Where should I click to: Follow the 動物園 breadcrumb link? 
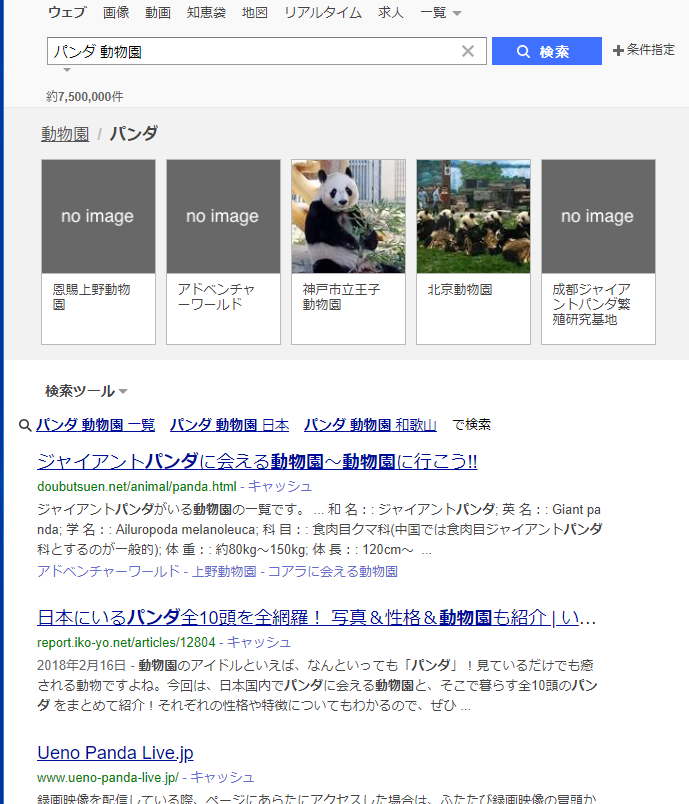[65, 134]
